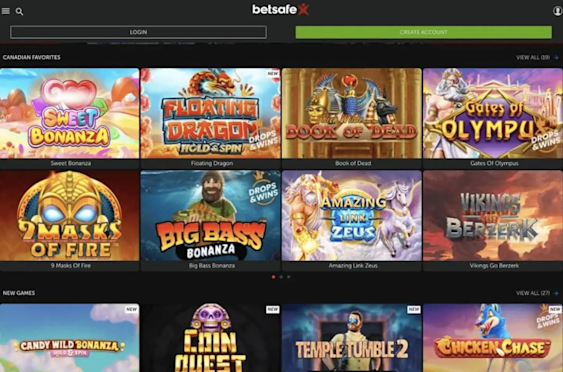Open the Floating Dragon game thumbnail
The height and width of the screenshot is (372, 563).
click(210, 113)
